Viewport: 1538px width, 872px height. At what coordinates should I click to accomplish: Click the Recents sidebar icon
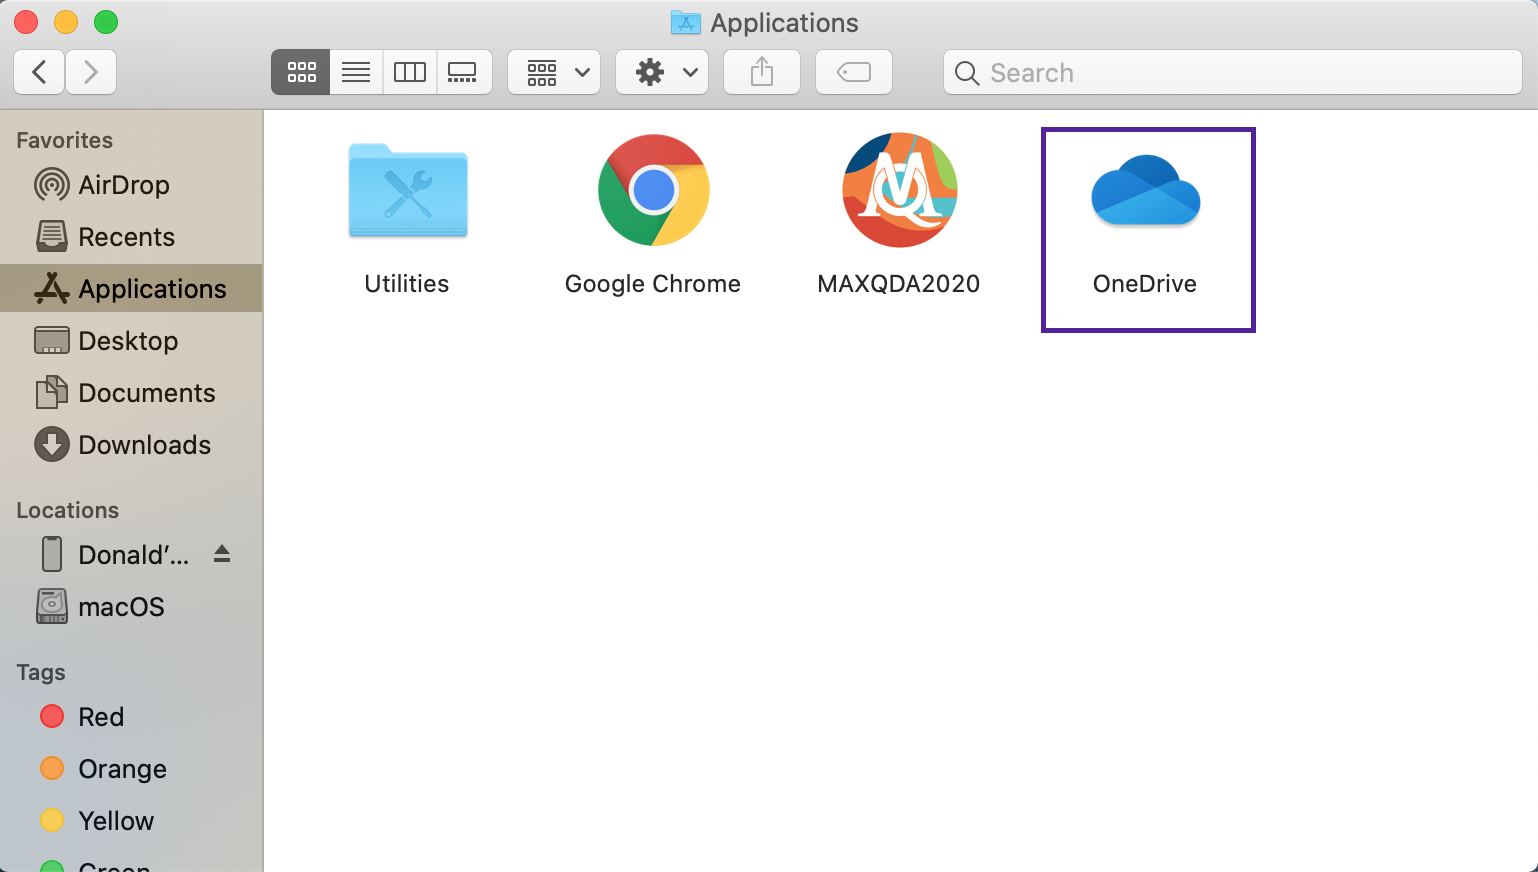[x=52, y=237]
